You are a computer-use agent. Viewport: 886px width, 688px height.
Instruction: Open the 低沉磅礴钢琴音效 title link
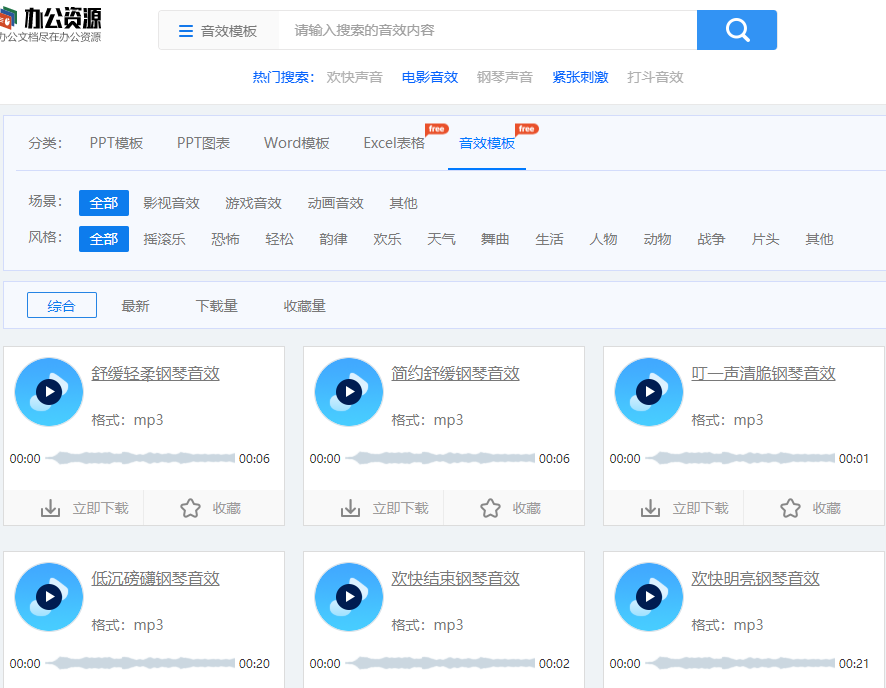pos(155,578)
